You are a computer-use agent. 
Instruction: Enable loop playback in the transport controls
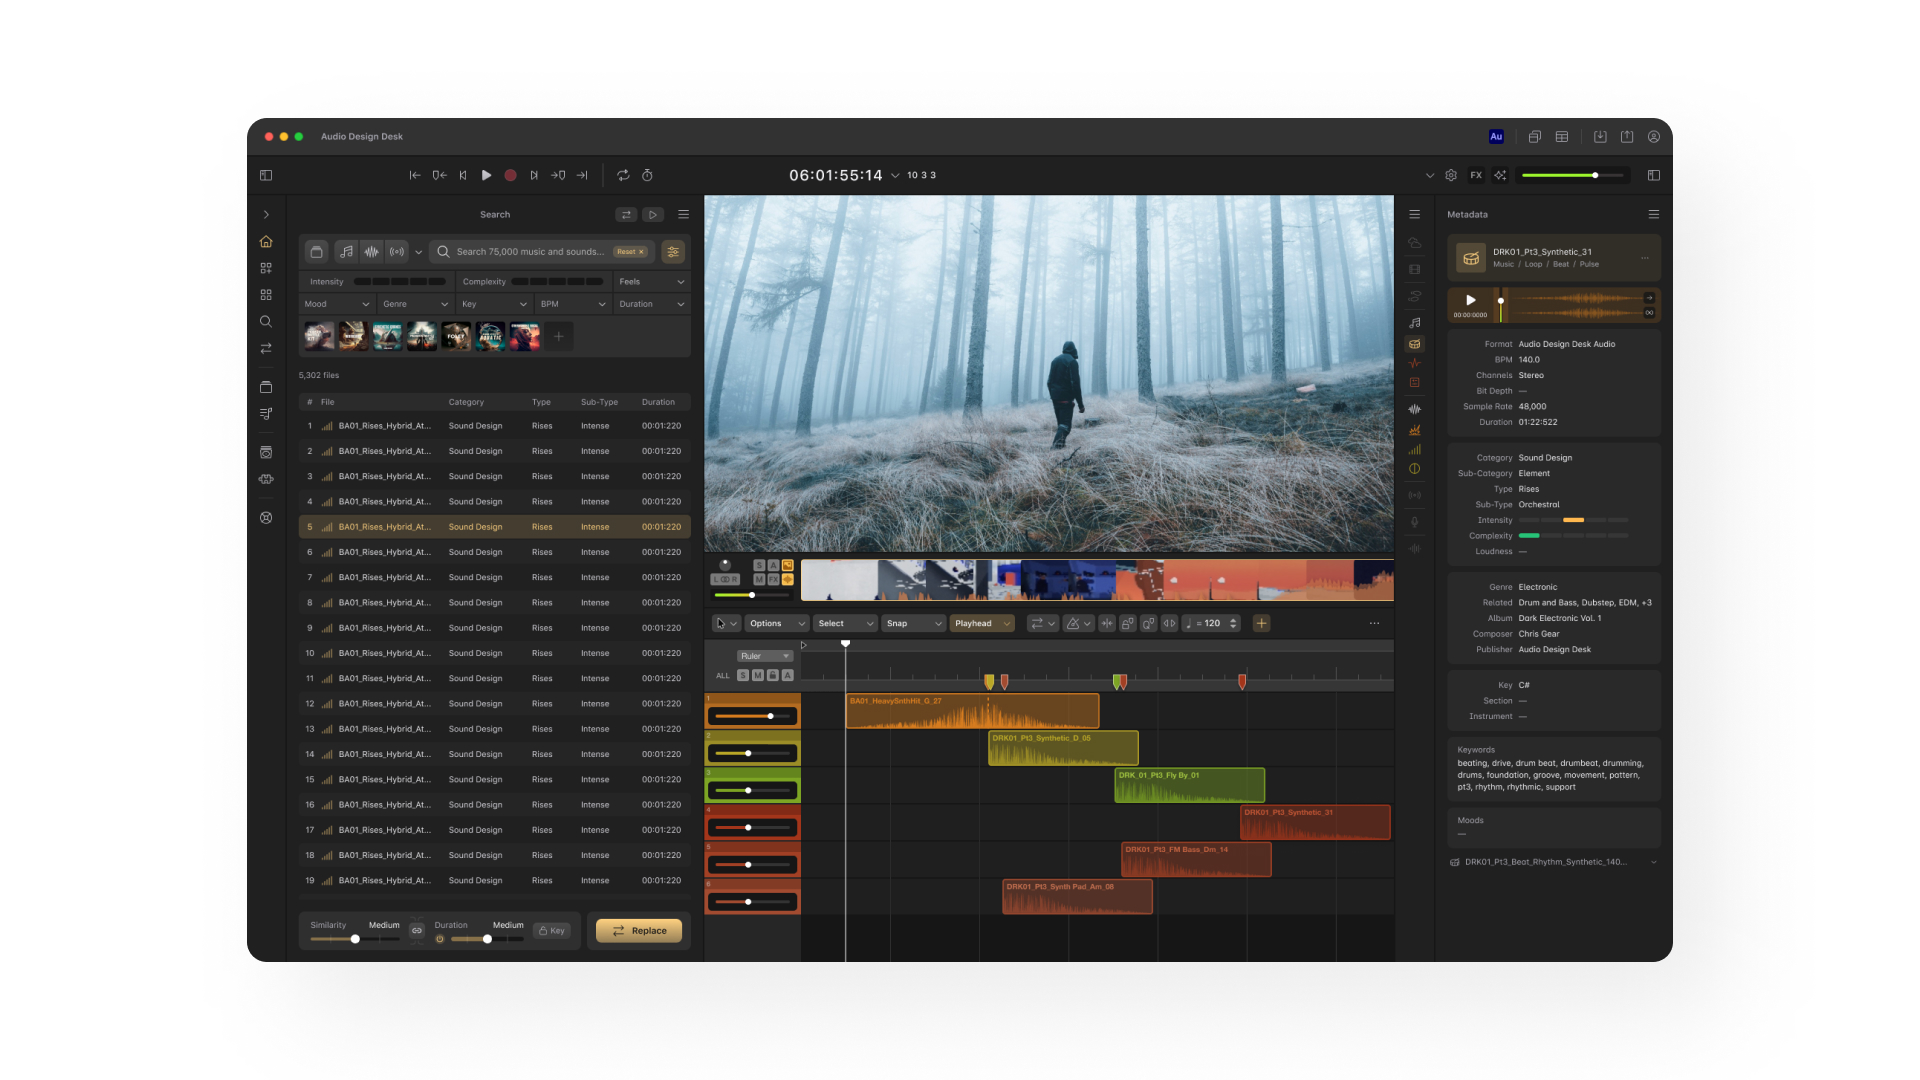pos(624,175)
